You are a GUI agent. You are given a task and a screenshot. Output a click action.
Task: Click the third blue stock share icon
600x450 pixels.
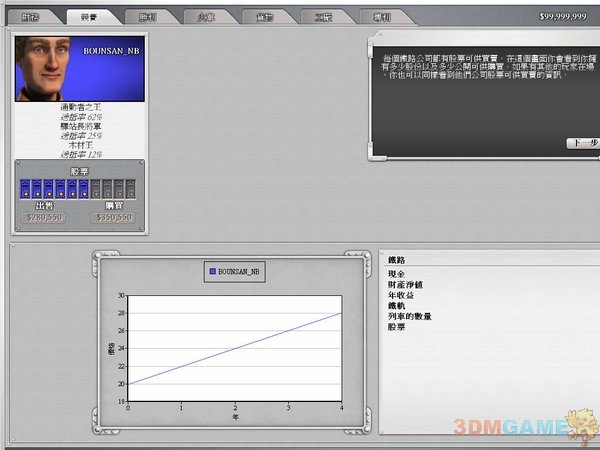pyautogui.click(x=48, y=188)
